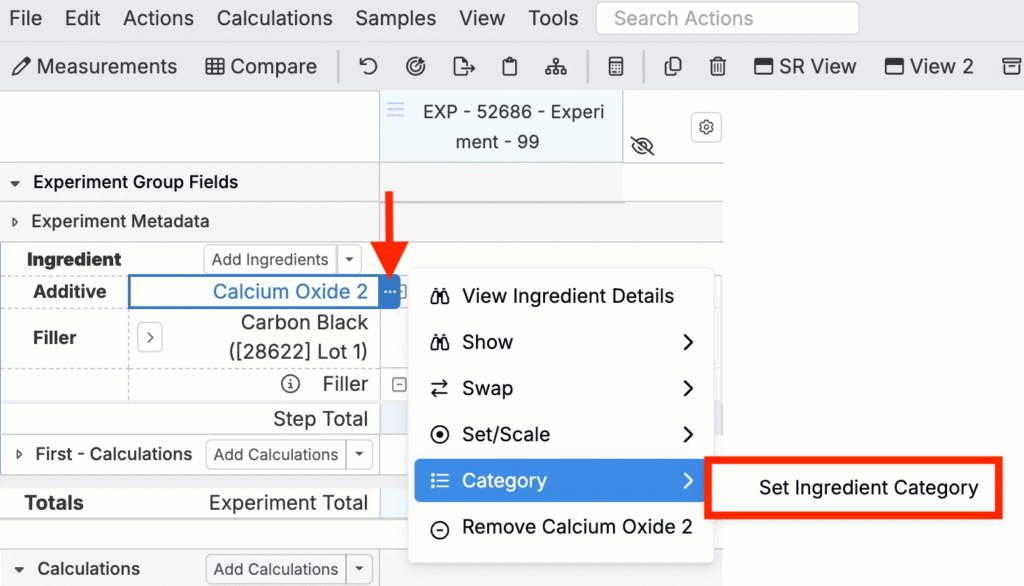Click the Add Ingredients button
This screenshot has height=586, width=1024.
click(x=270, y=259)
